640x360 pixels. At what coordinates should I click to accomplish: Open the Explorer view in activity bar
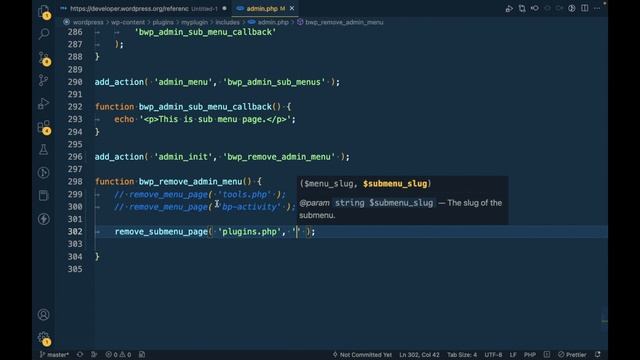point(44,11)
